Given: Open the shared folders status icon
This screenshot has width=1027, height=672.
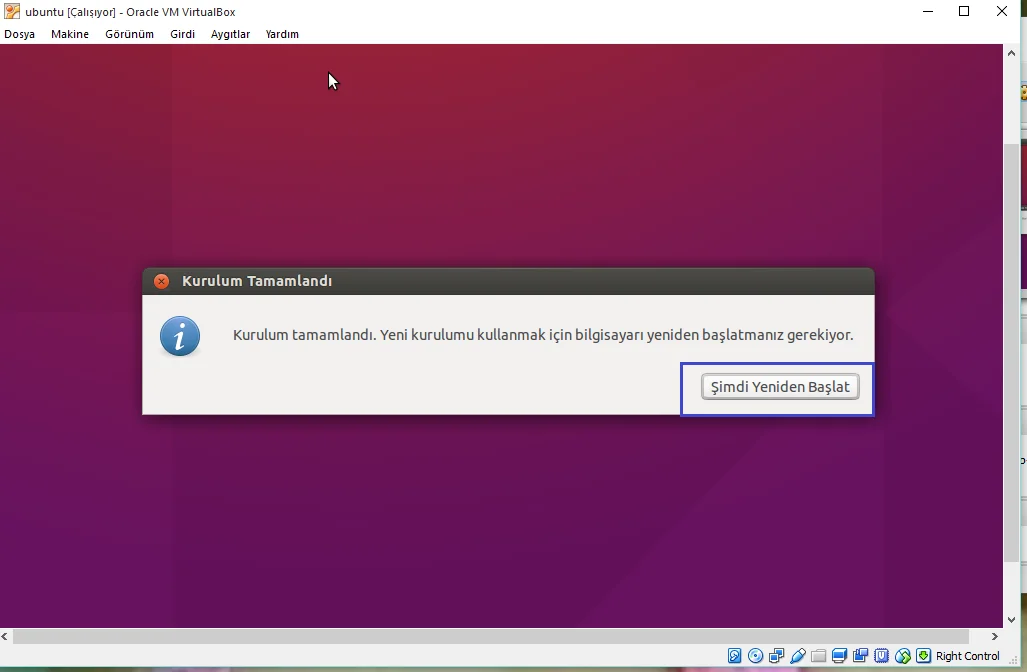Looking at the screenshot, I should 819,656.
